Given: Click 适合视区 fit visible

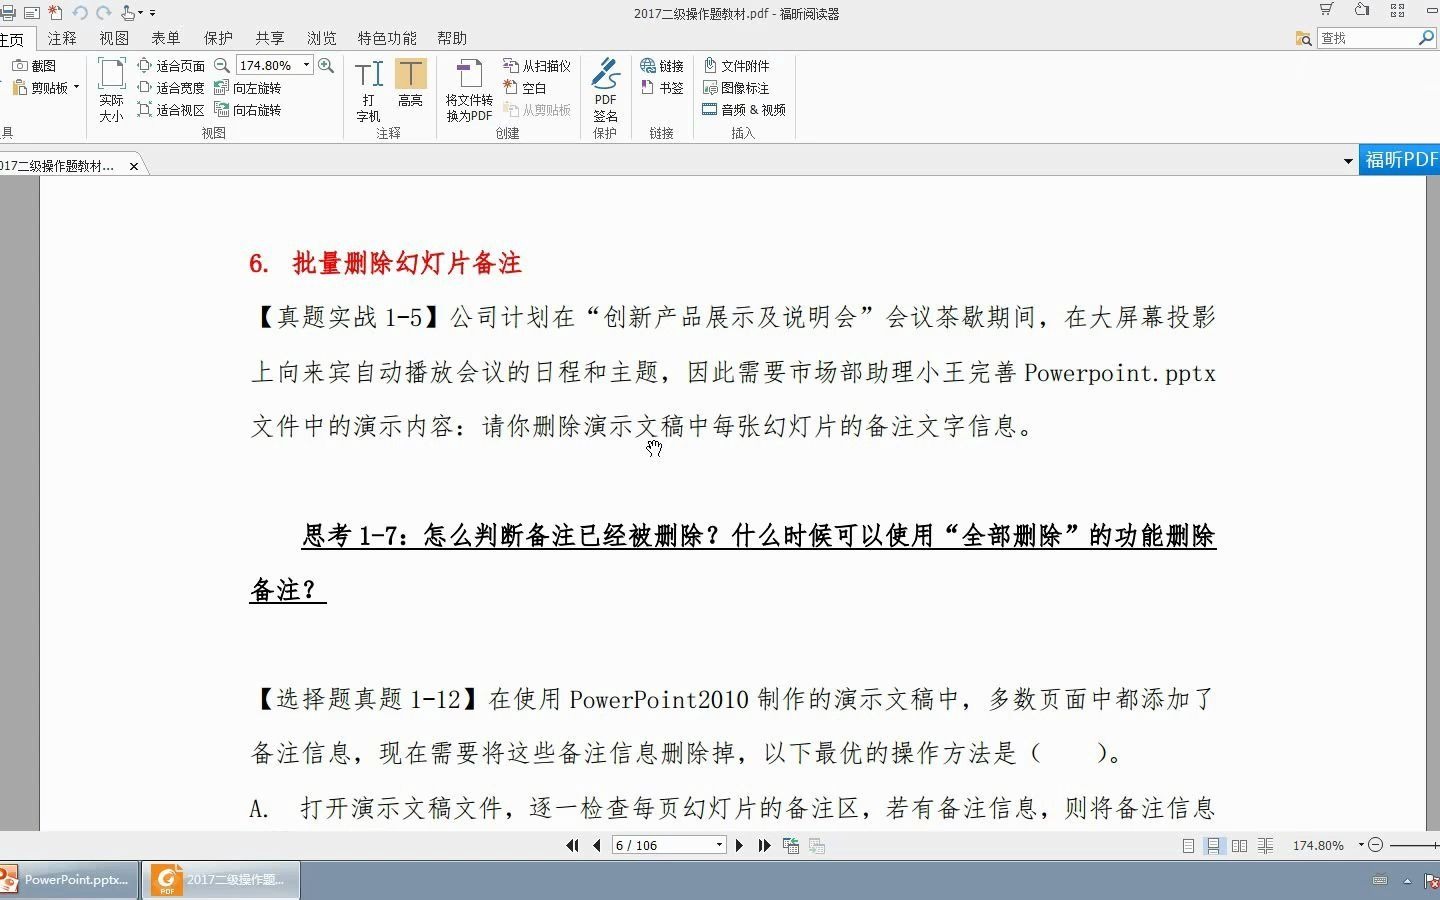Looking at the screenshot, I should [x=171, y=110].
